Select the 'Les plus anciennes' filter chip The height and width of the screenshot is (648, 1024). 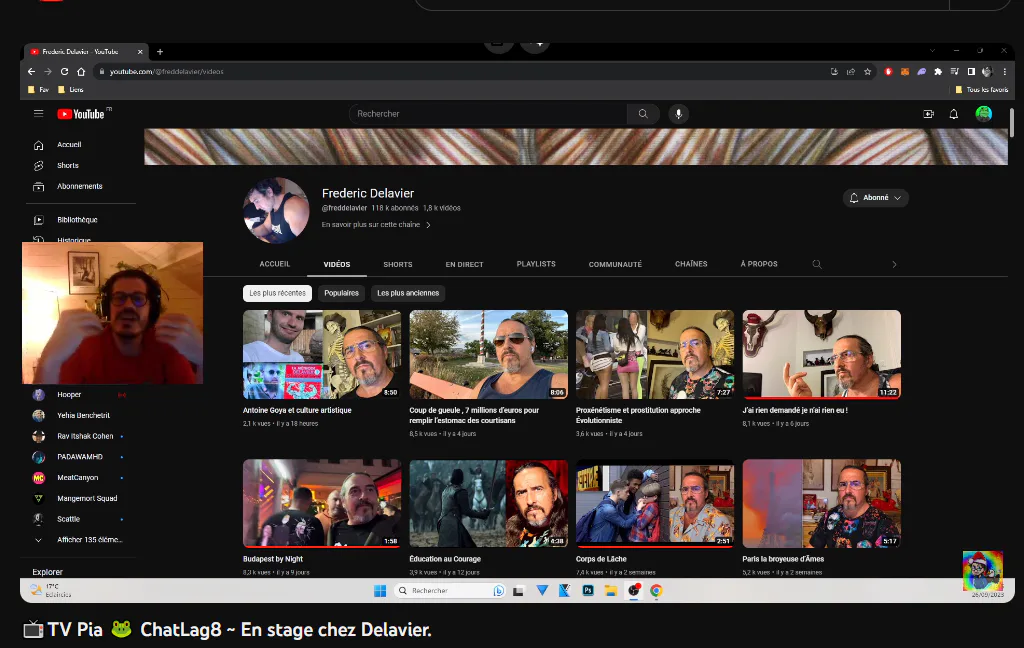408,293
